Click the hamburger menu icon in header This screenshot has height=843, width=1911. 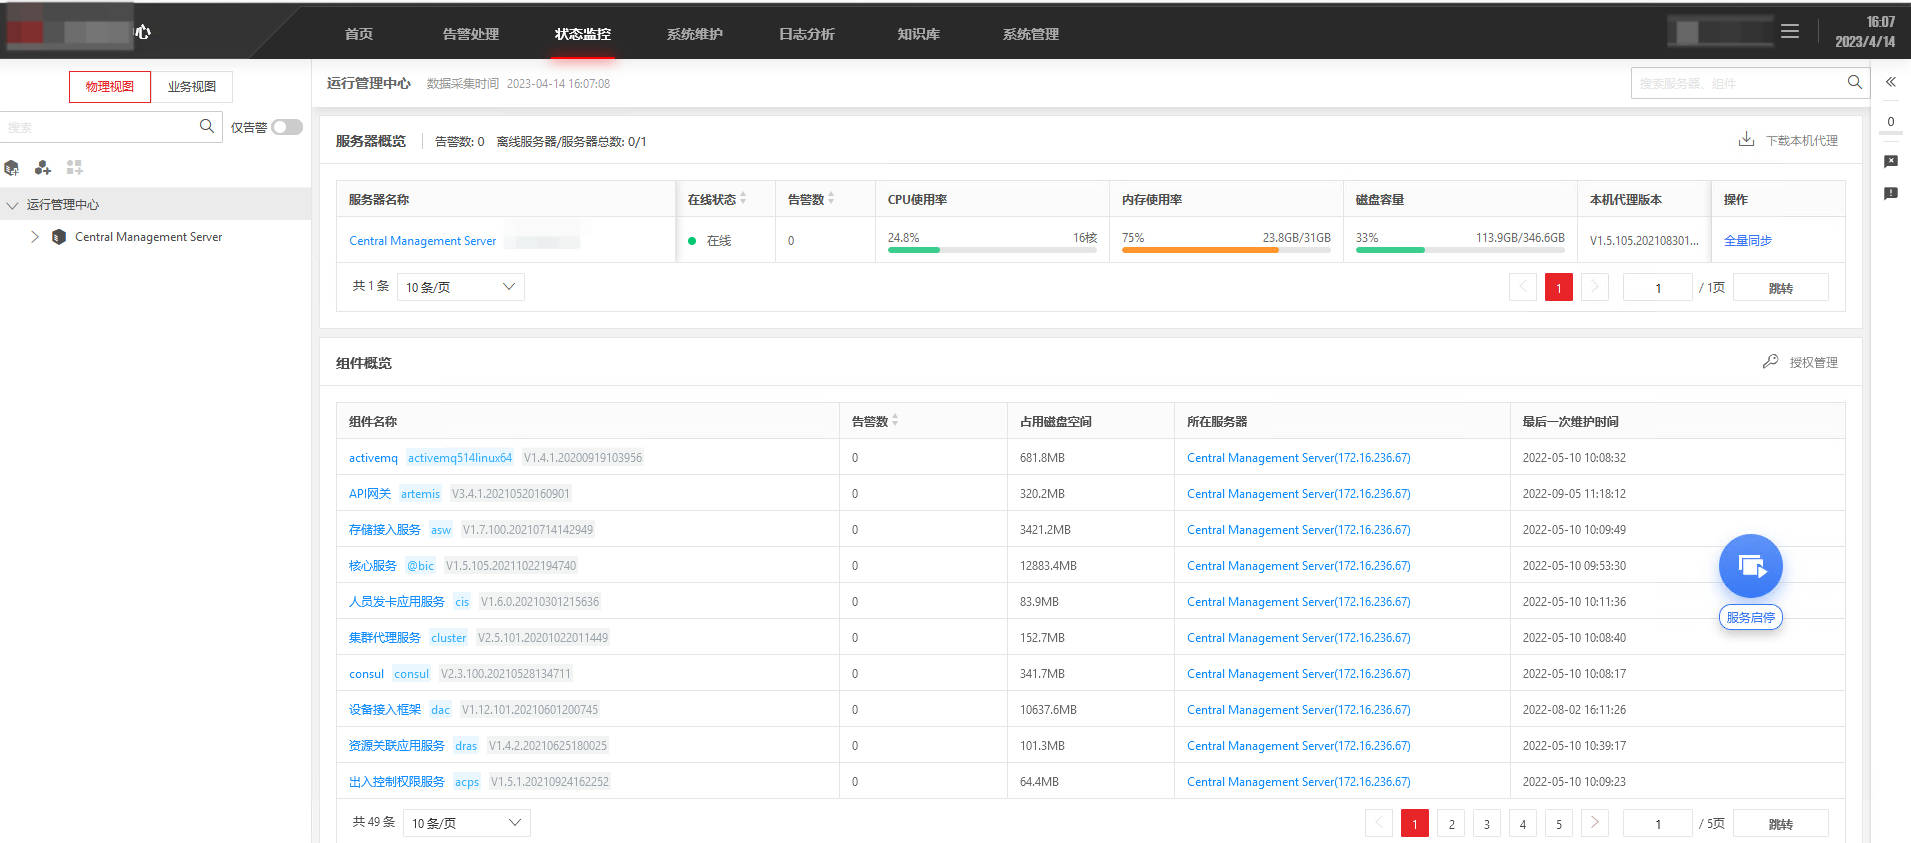tap(1790, 32)
